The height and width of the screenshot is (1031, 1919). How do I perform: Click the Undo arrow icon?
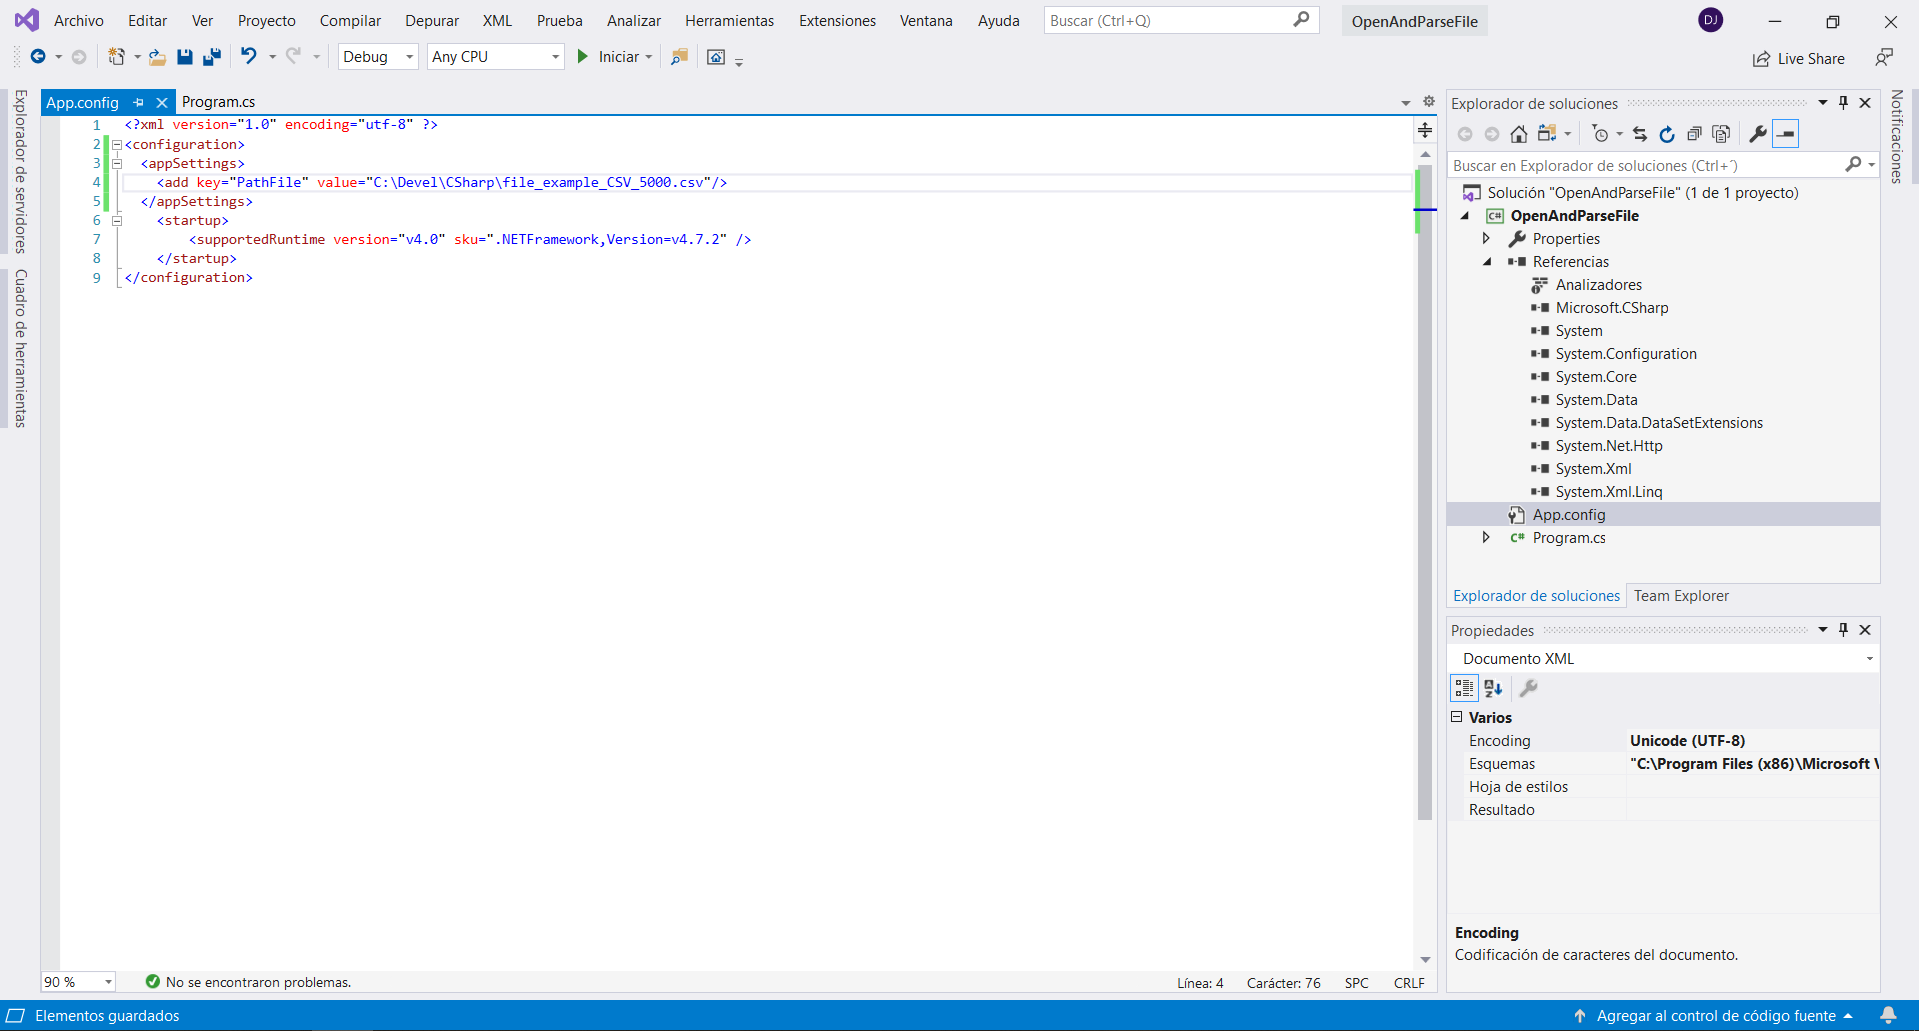pos(248,57)
